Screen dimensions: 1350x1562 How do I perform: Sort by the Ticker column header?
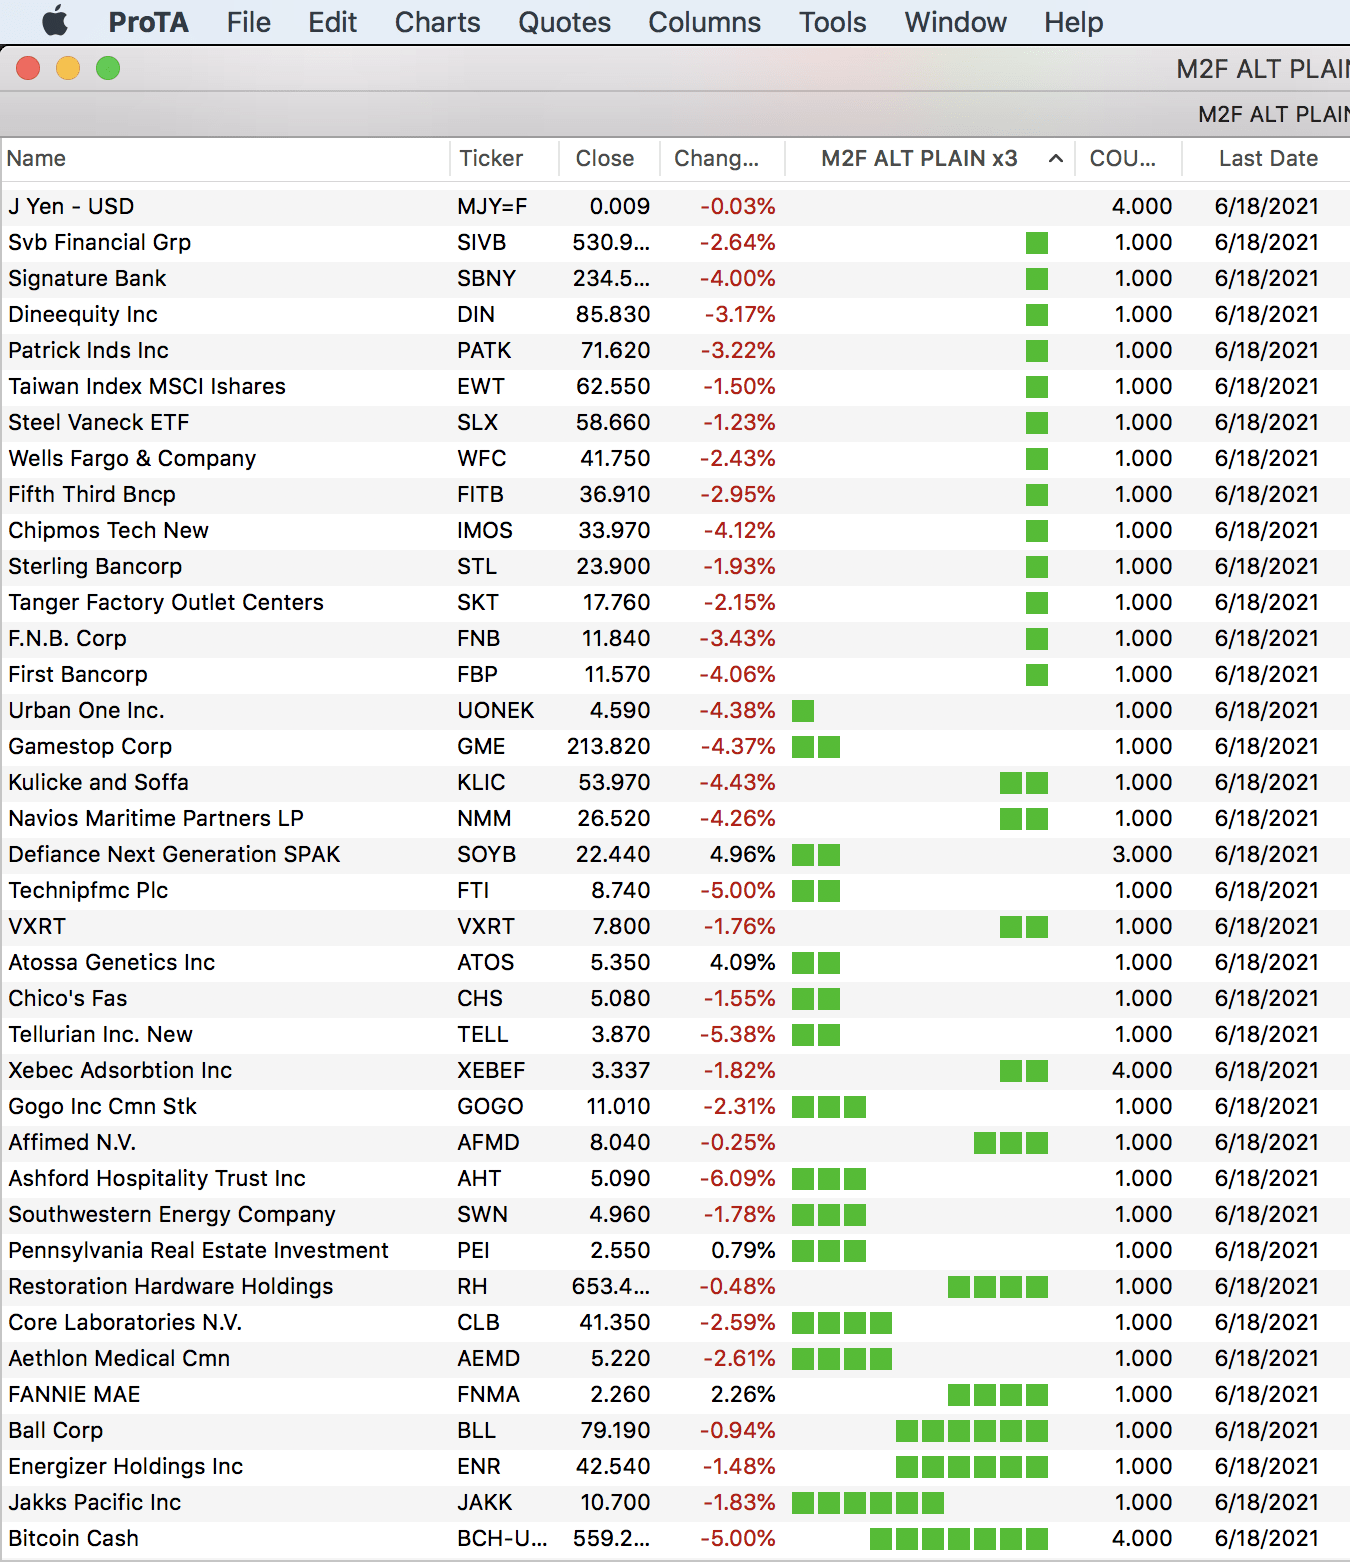504,158
